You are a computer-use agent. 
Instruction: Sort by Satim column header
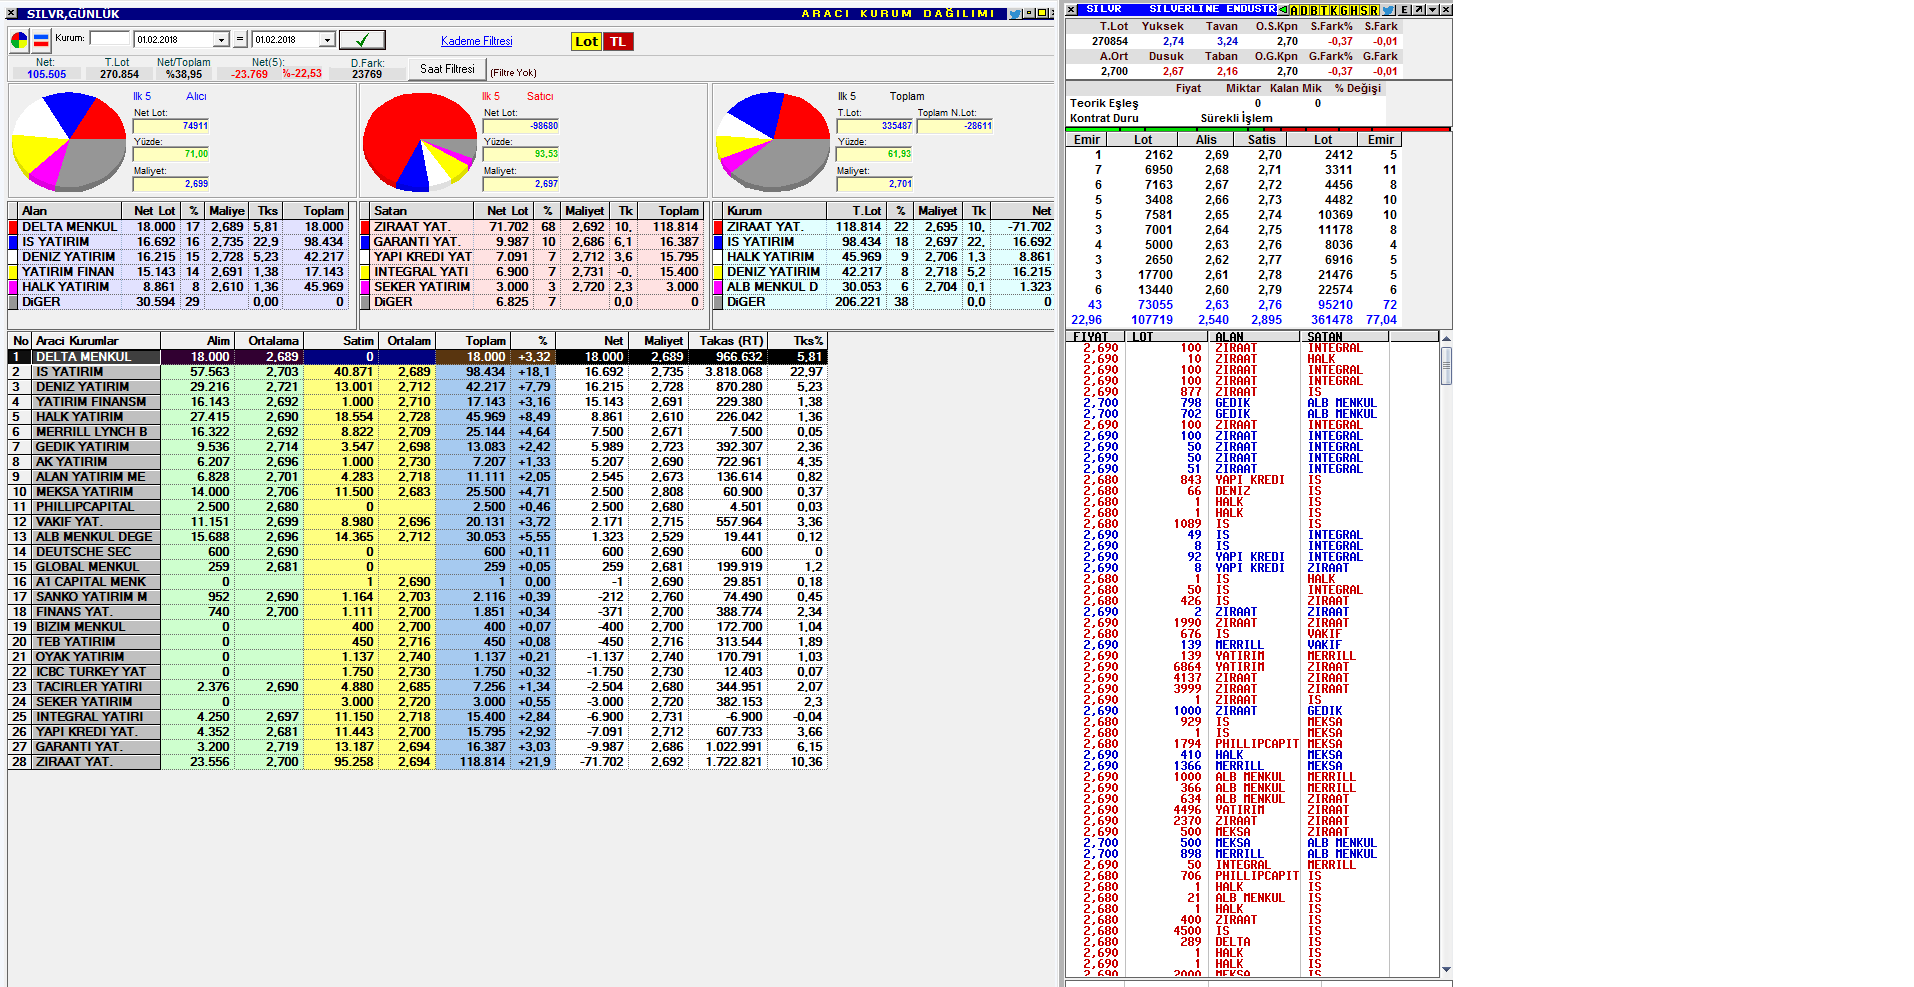[340, 341]
